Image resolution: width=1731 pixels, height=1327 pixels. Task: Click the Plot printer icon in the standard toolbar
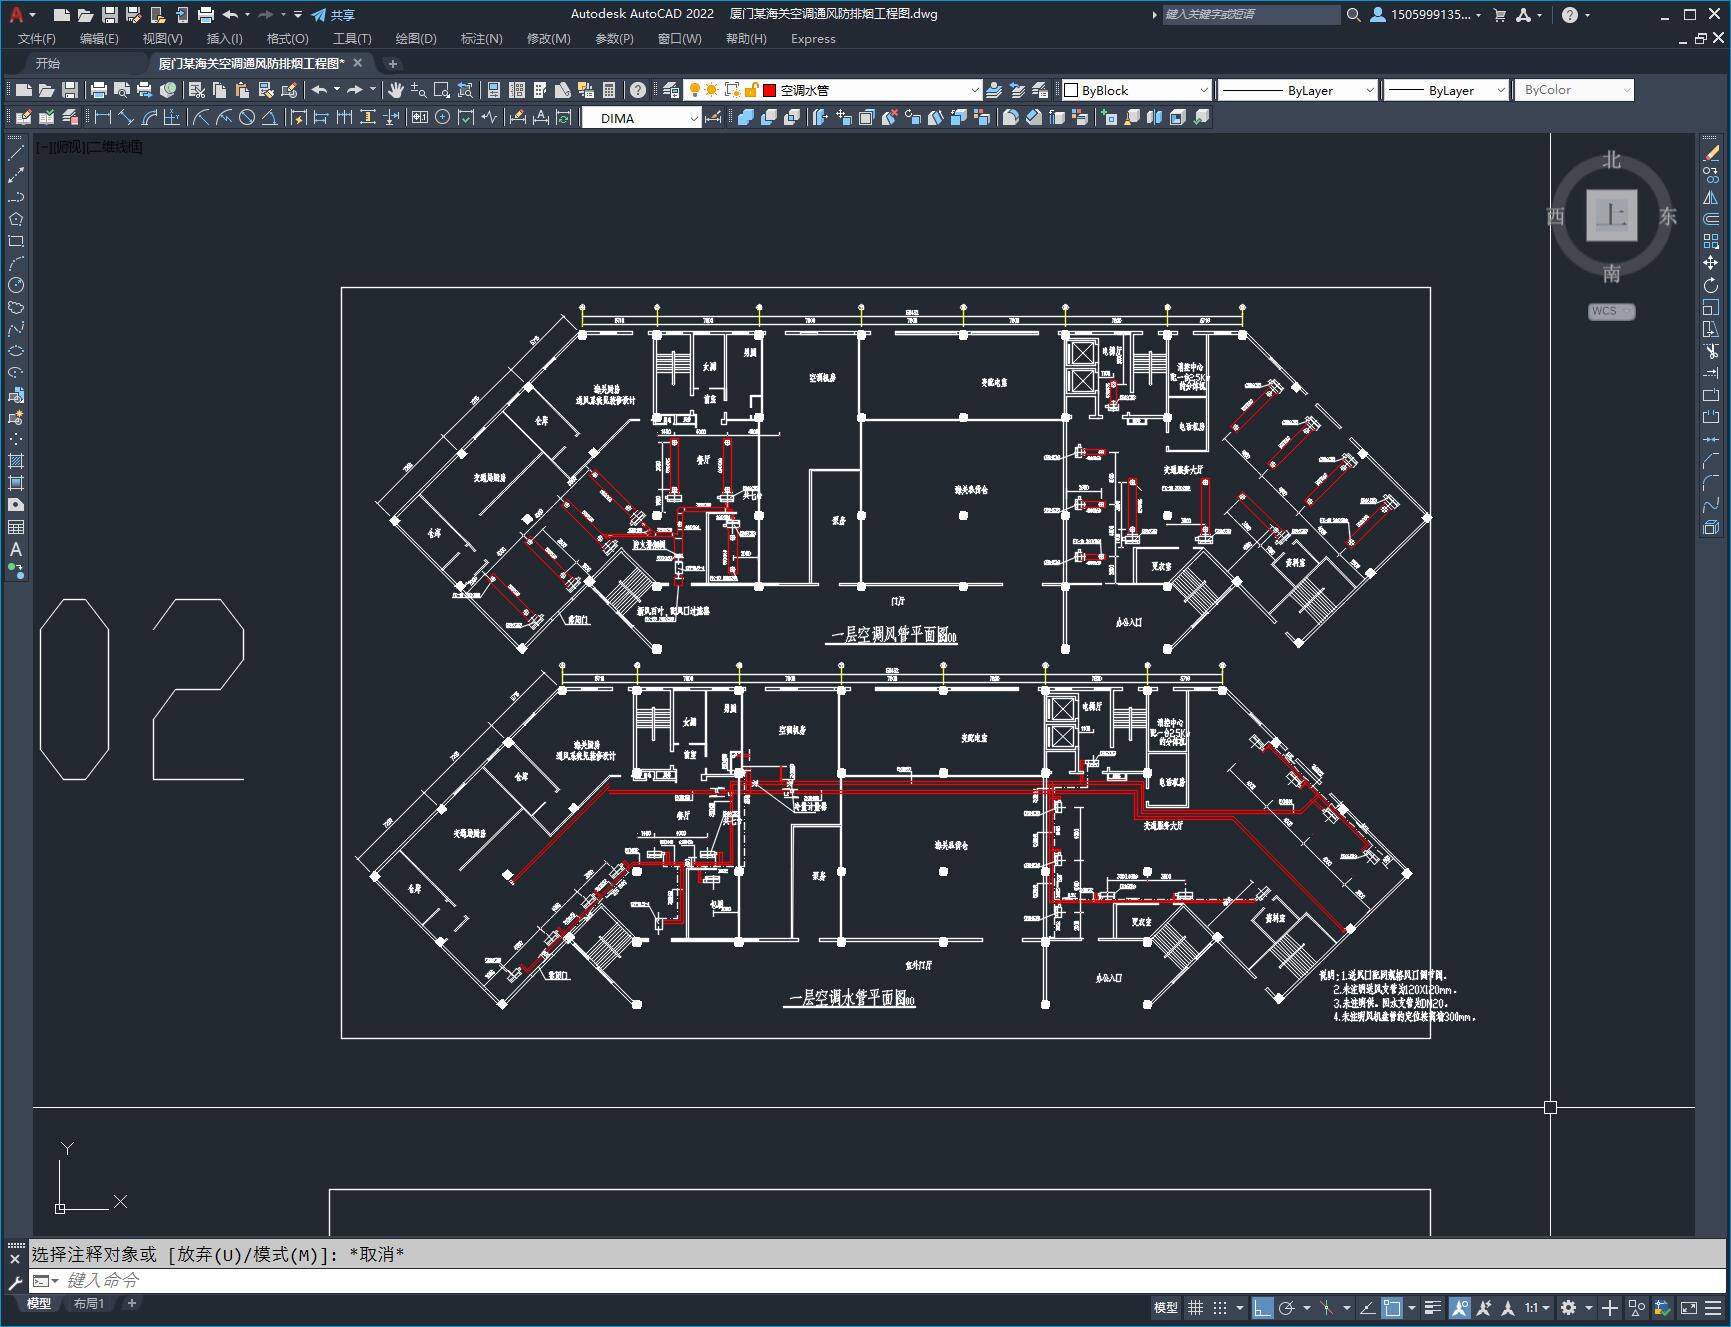99,90
